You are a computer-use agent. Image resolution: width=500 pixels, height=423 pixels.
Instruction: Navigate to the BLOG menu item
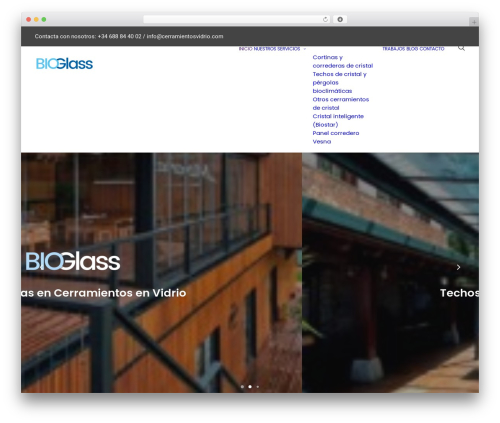412,49
